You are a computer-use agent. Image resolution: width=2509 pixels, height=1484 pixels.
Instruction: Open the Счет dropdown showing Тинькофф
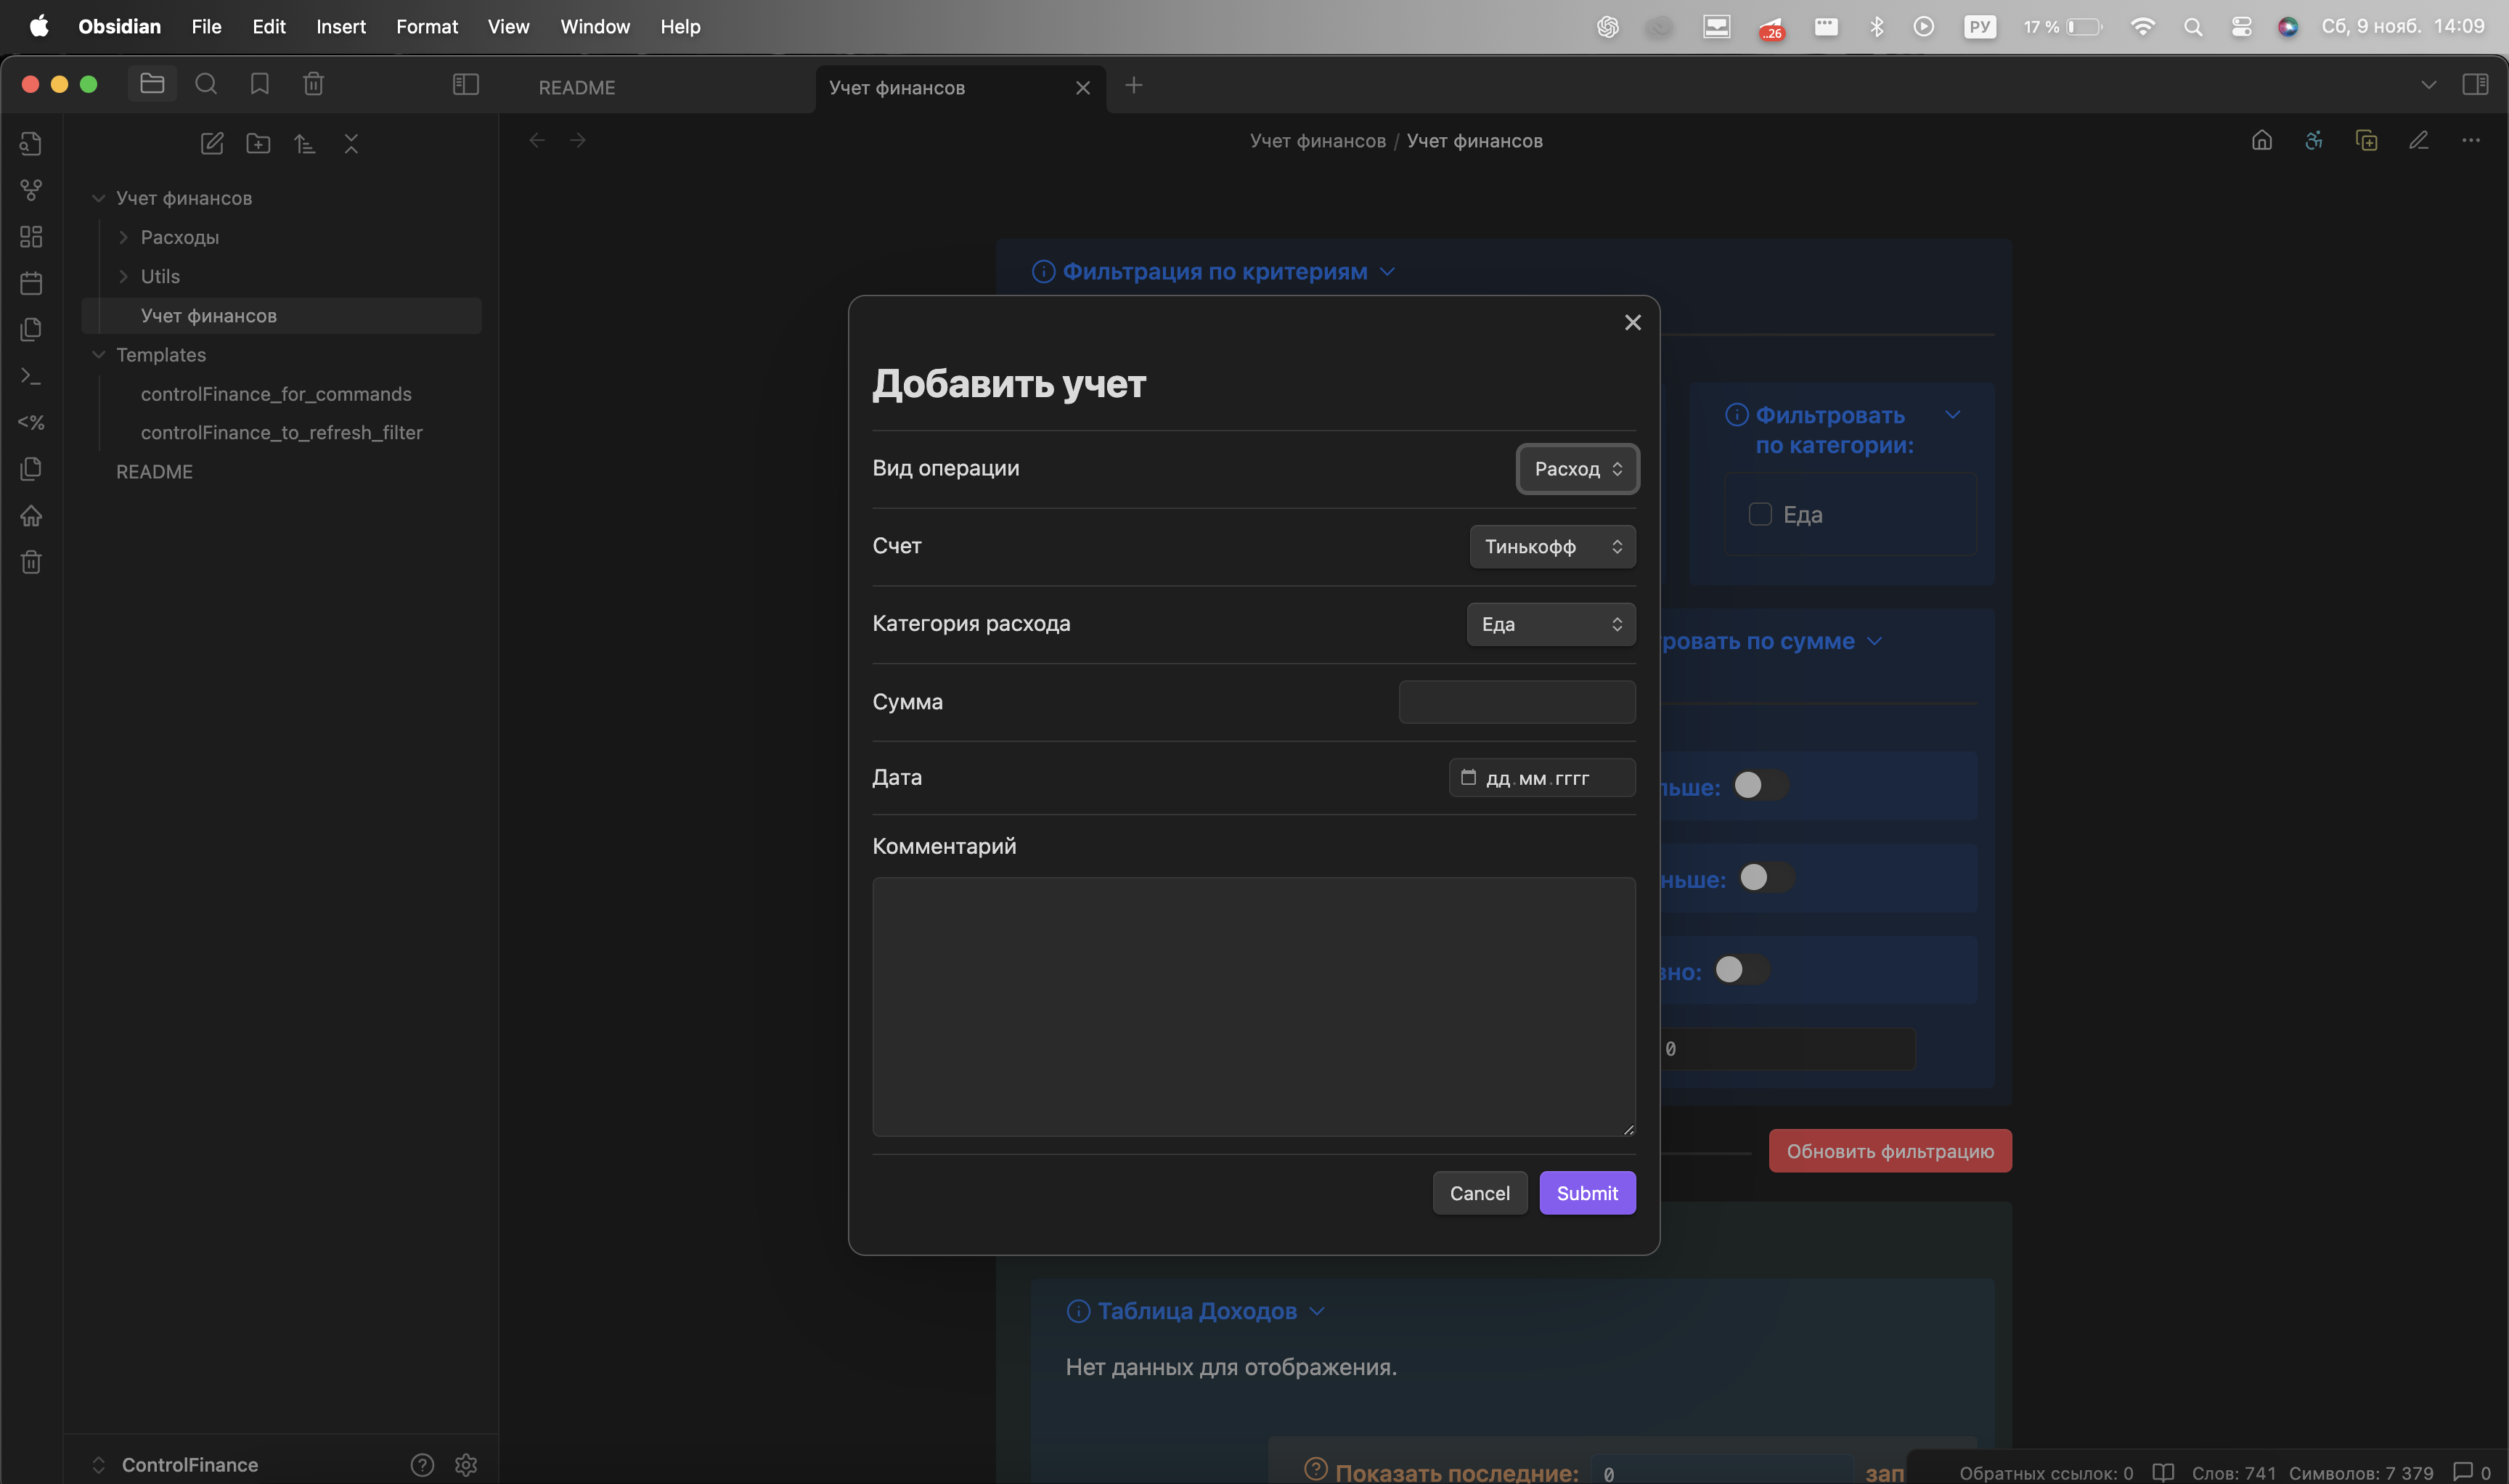(1552, 546)
